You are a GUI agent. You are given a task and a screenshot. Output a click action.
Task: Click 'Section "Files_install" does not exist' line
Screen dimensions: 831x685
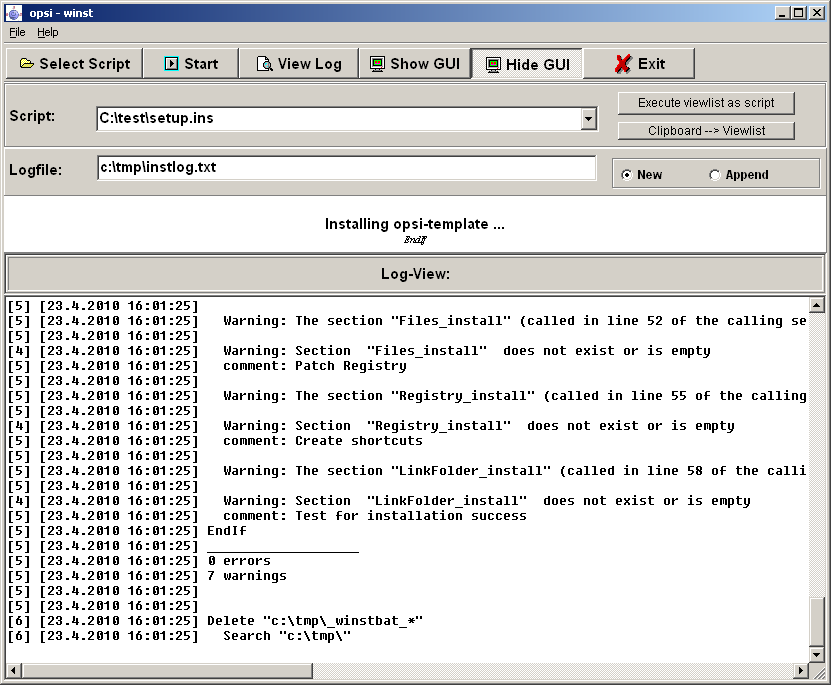tap(466, 351)
